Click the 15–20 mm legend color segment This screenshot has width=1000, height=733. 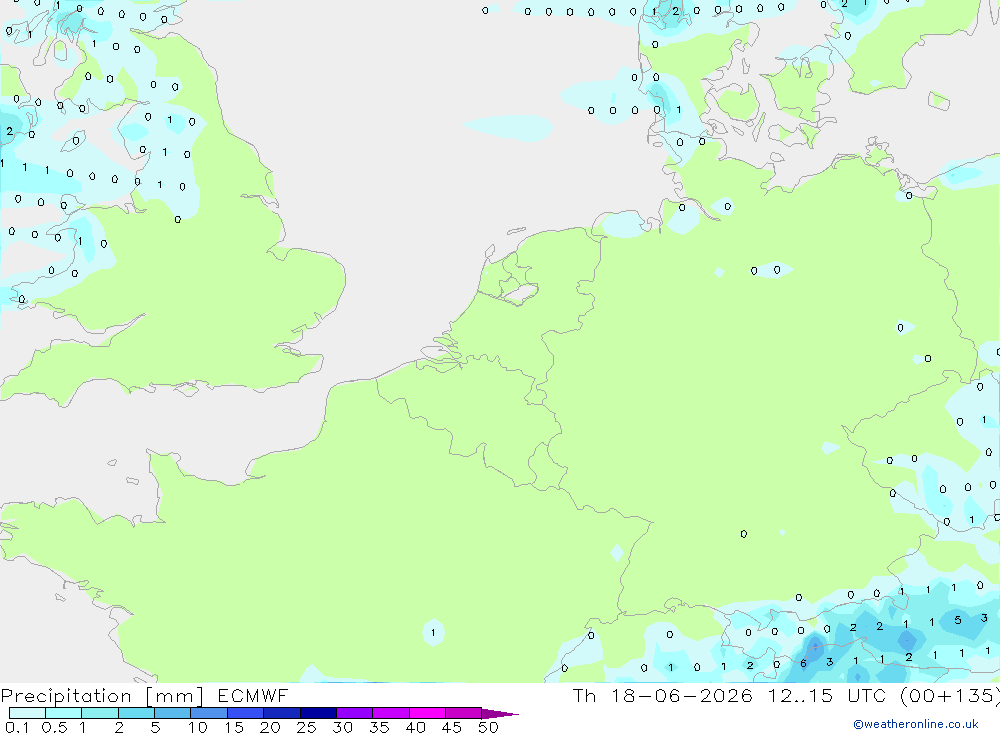click(246, 713)
